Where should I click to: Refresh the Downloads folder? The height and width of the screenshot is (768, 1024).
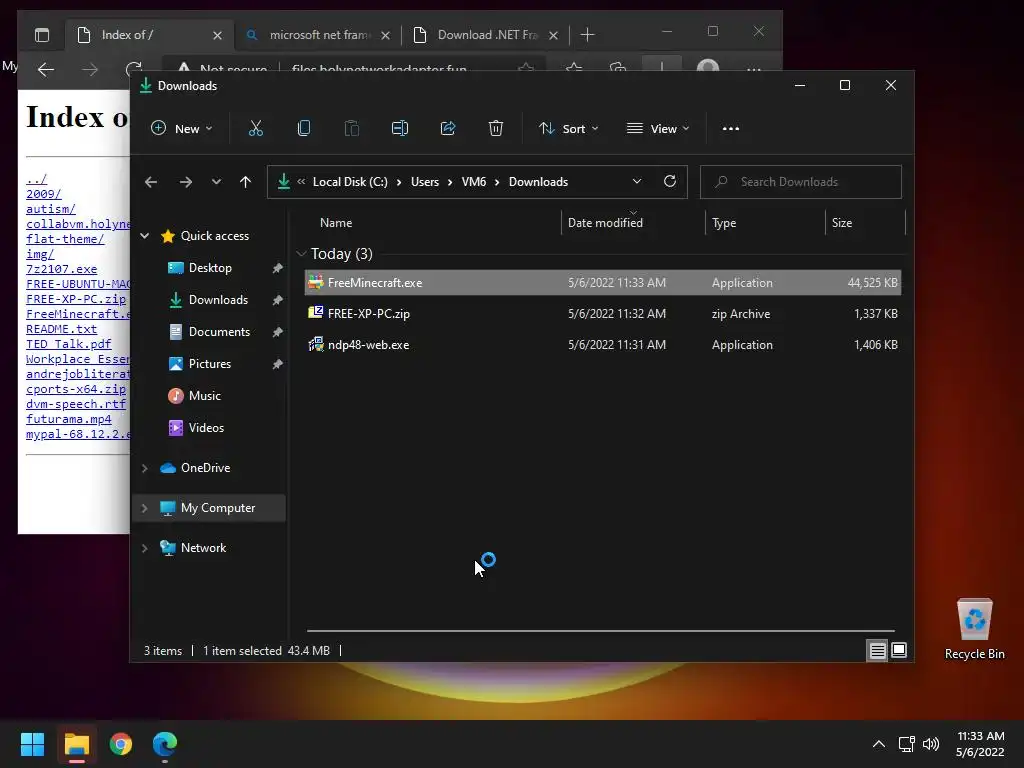tap(670, 182)
